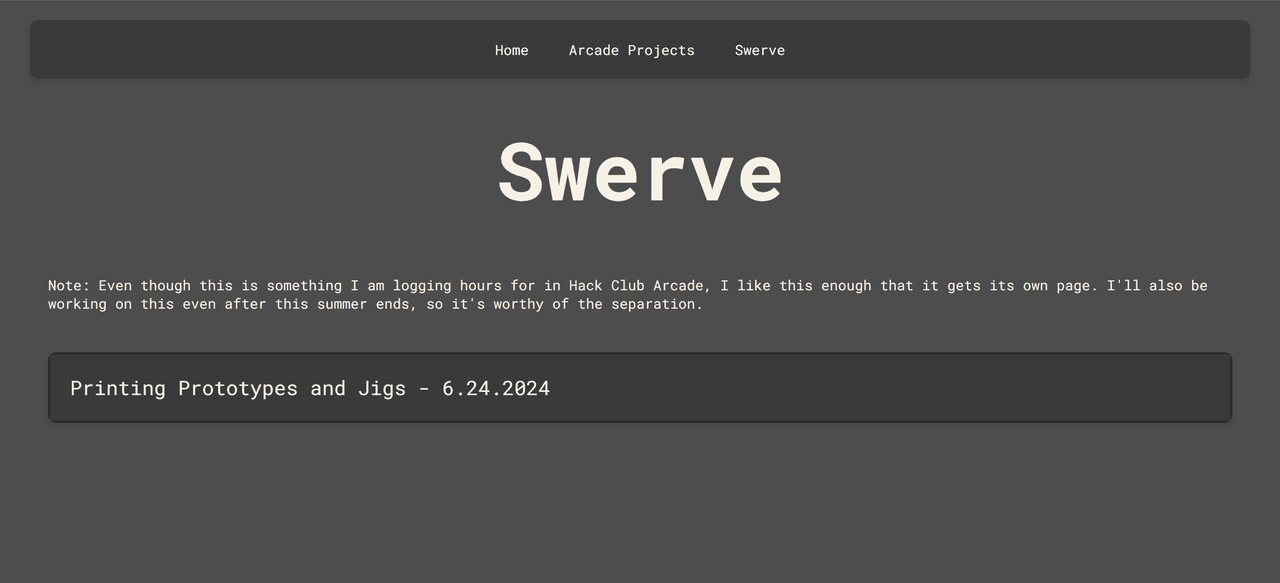This screenshot has width=1280, height=583.
Task: Click the 6.24.2024 date in the entry
Action: tap(496, 388)
